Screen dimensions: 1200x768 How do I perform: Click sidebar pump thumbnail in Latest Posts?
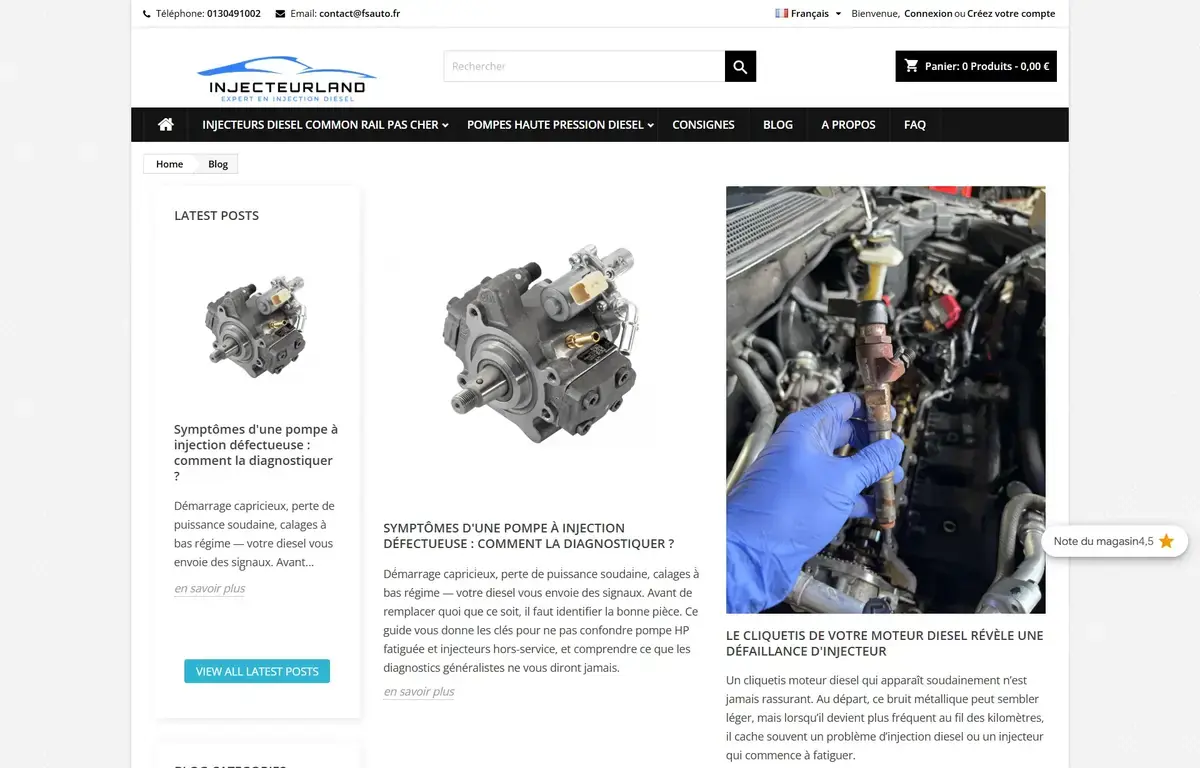(256, 325)
